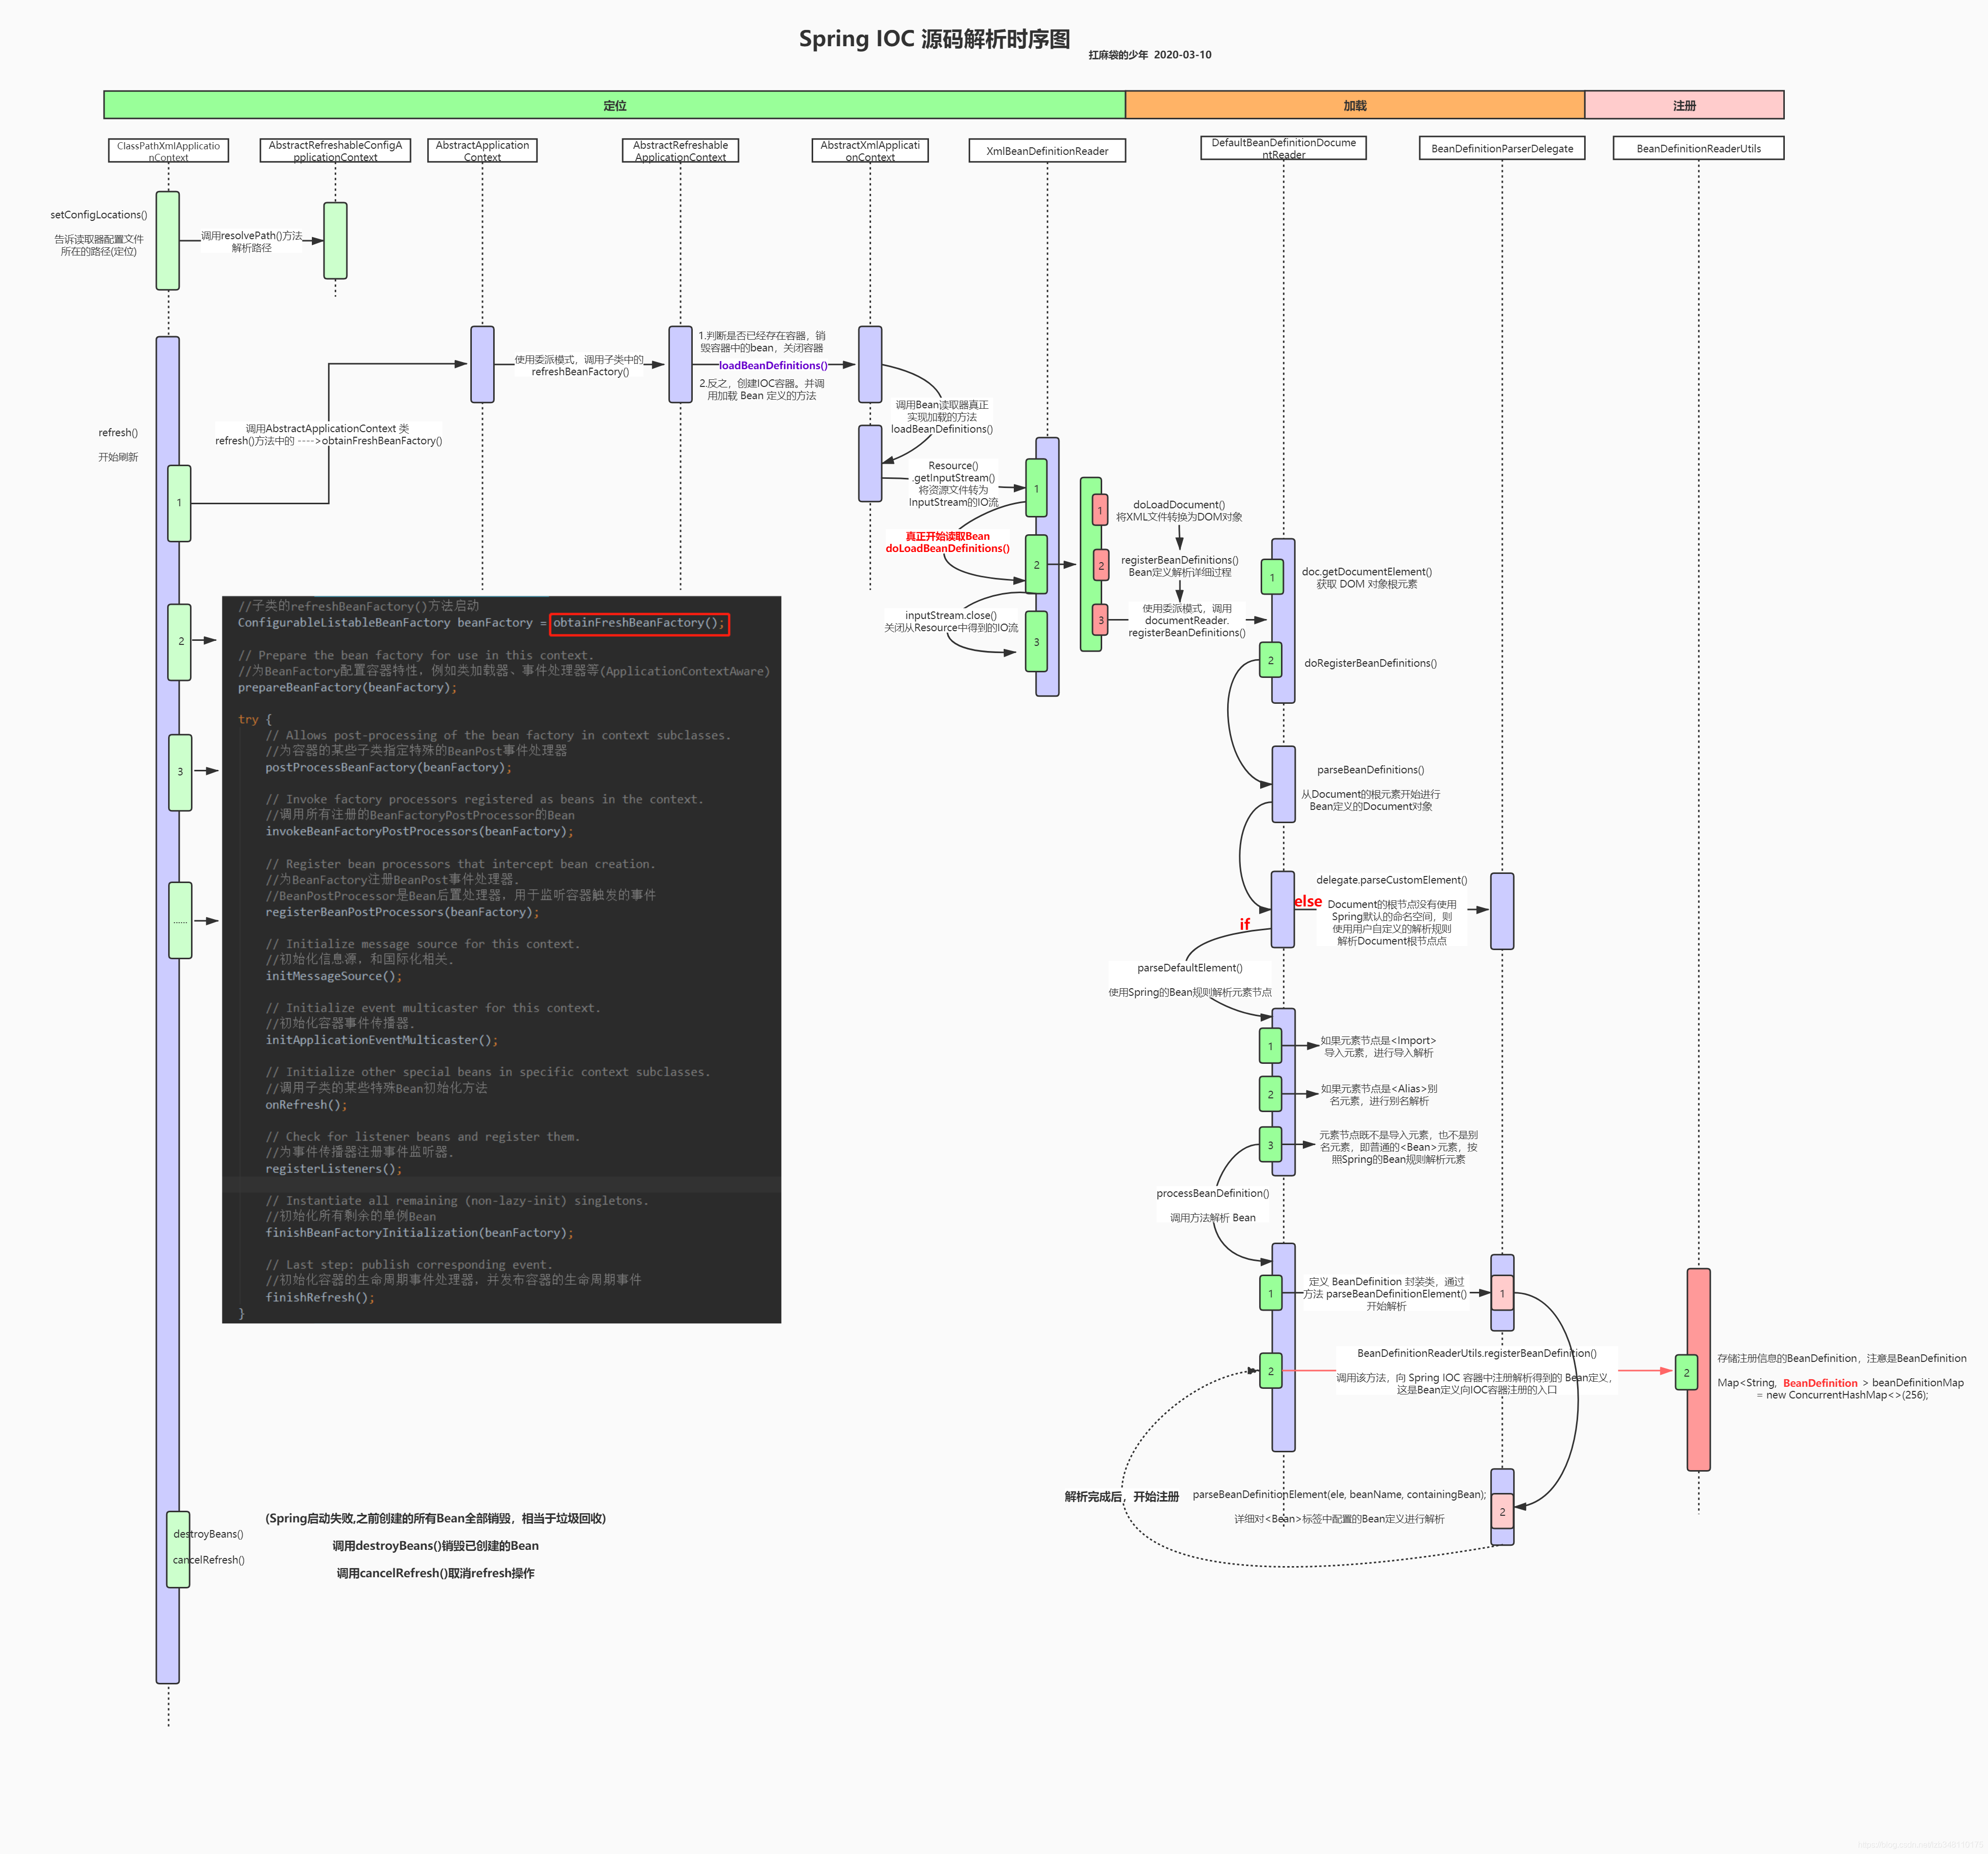Screen dimensions: 1988x1854
Task: Click the "cancelRefresh()" label
Action: 208,1560
